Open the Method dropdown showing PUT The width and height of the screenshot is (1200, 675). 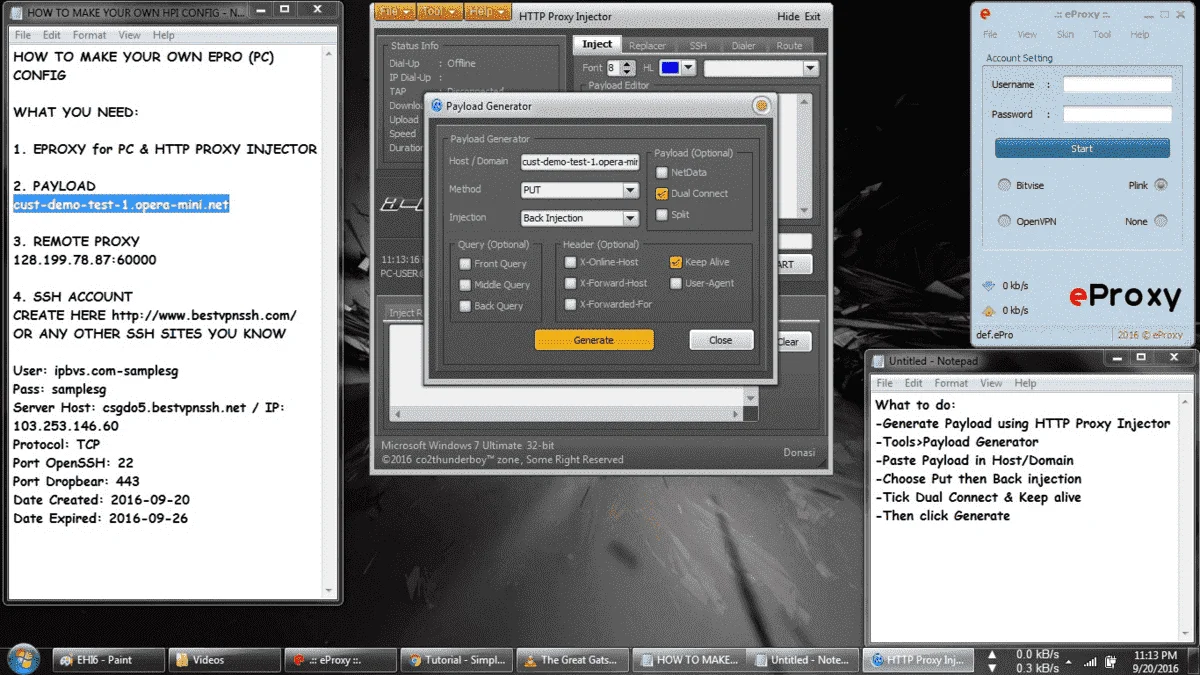[x=580, y=190]
